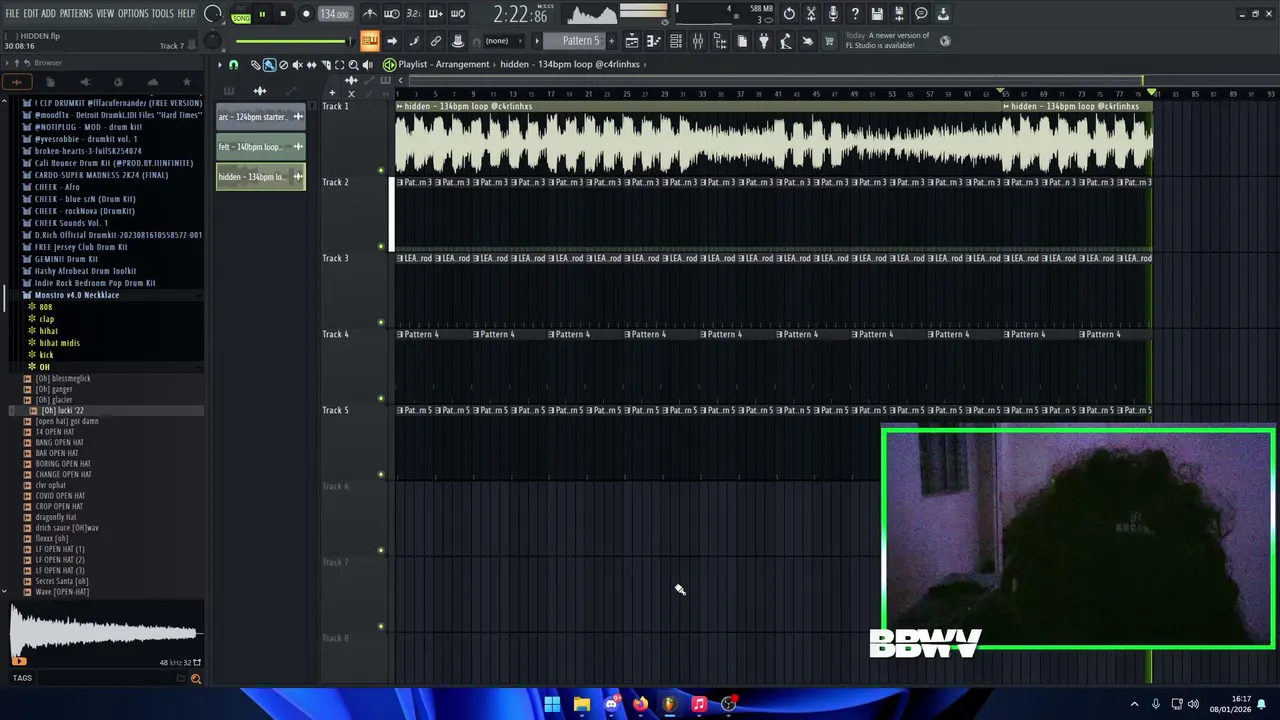Select the 'arc - 124bpm starter' clip in picker
1280x720 pixels.
click(x=261, y=117)
